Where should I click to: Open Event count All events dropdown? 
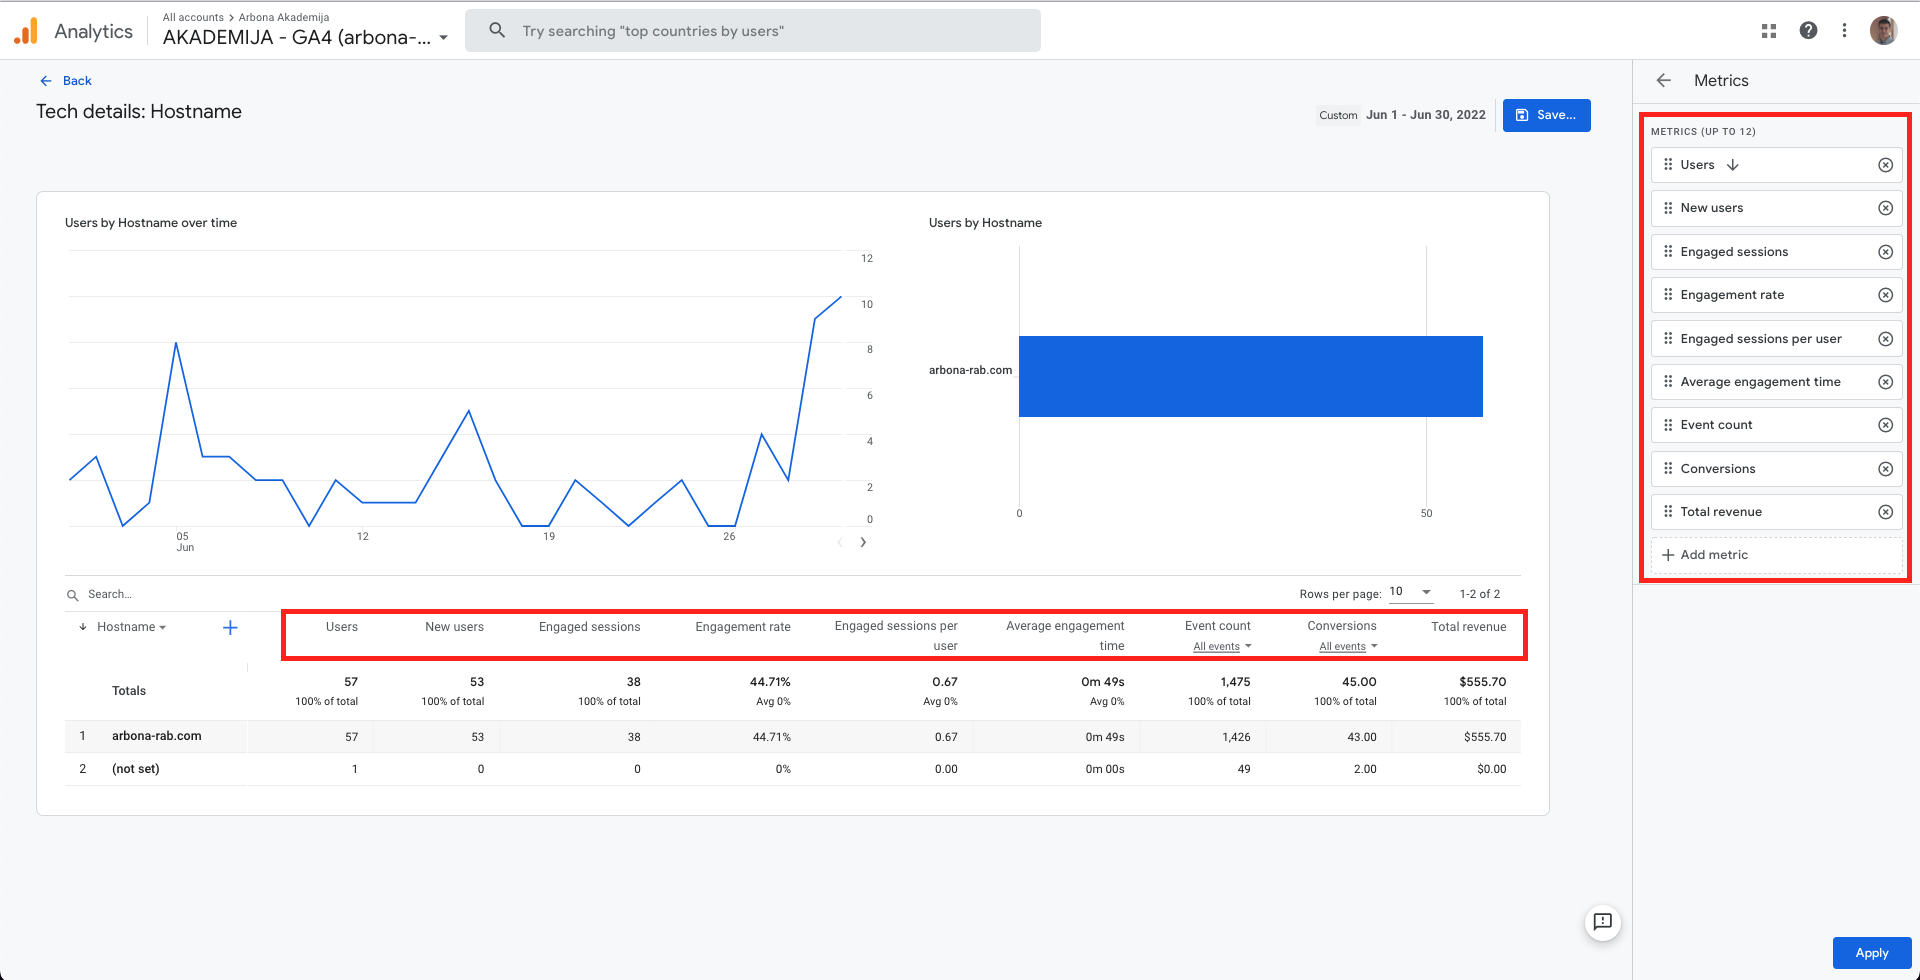(x=1222, y=647)
